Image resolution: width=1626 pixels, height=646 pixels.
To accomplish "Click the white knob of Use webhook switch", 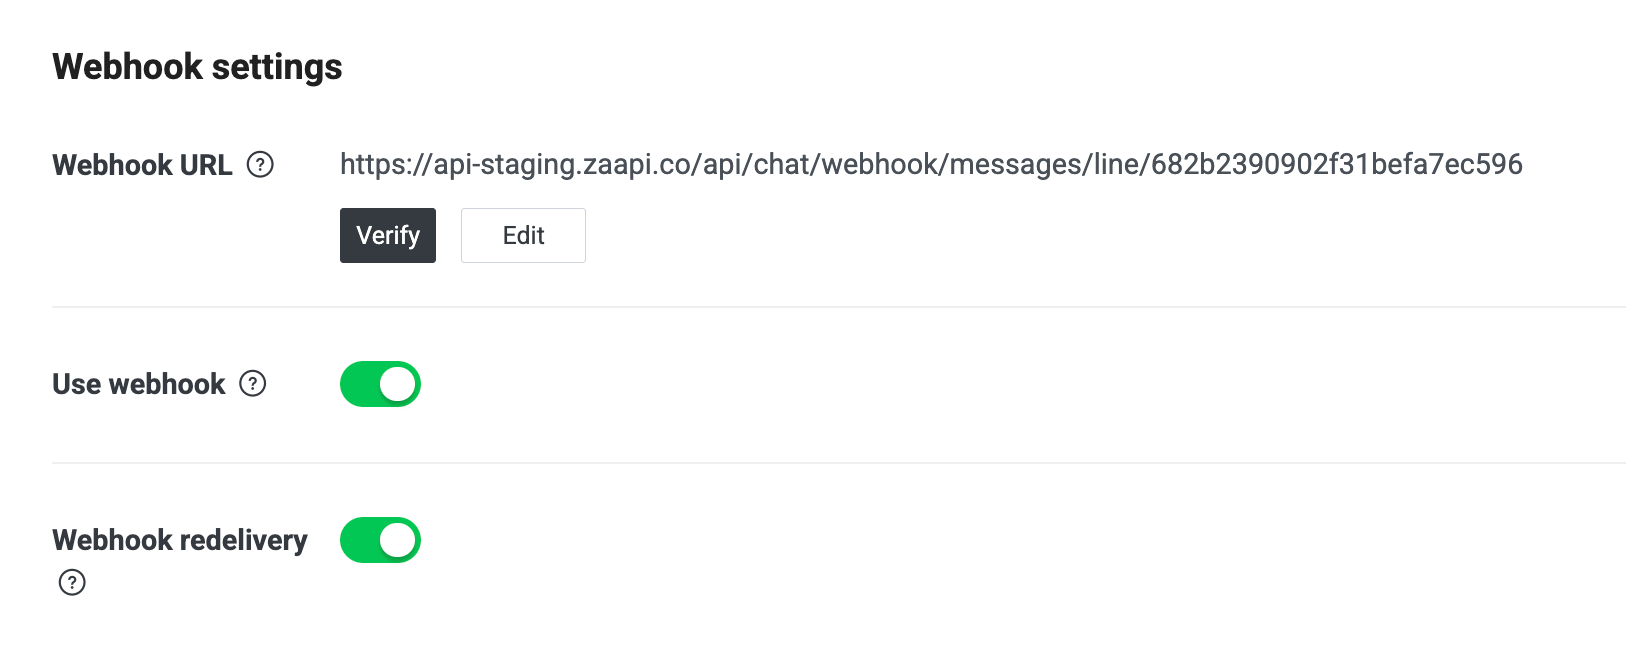I will pos(397,384).
